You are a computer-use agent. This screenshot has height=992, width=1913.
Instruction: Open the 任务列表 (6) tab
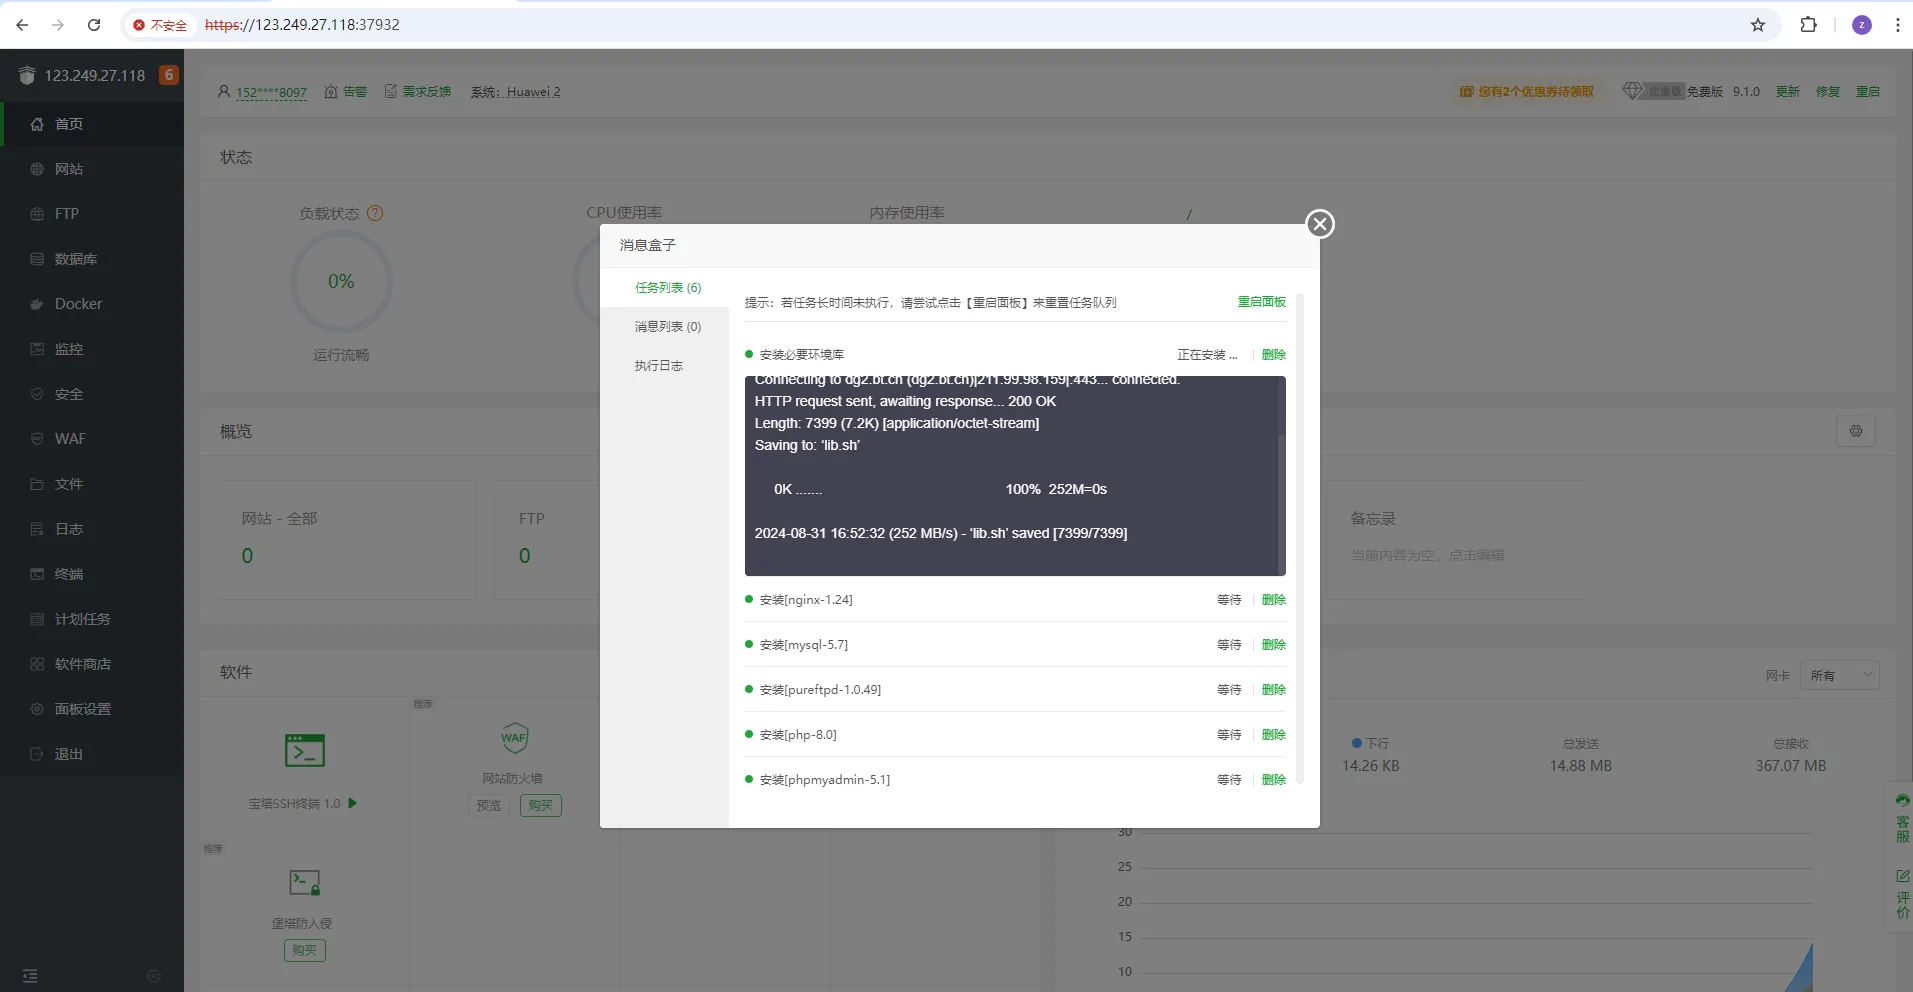[668, 288]
